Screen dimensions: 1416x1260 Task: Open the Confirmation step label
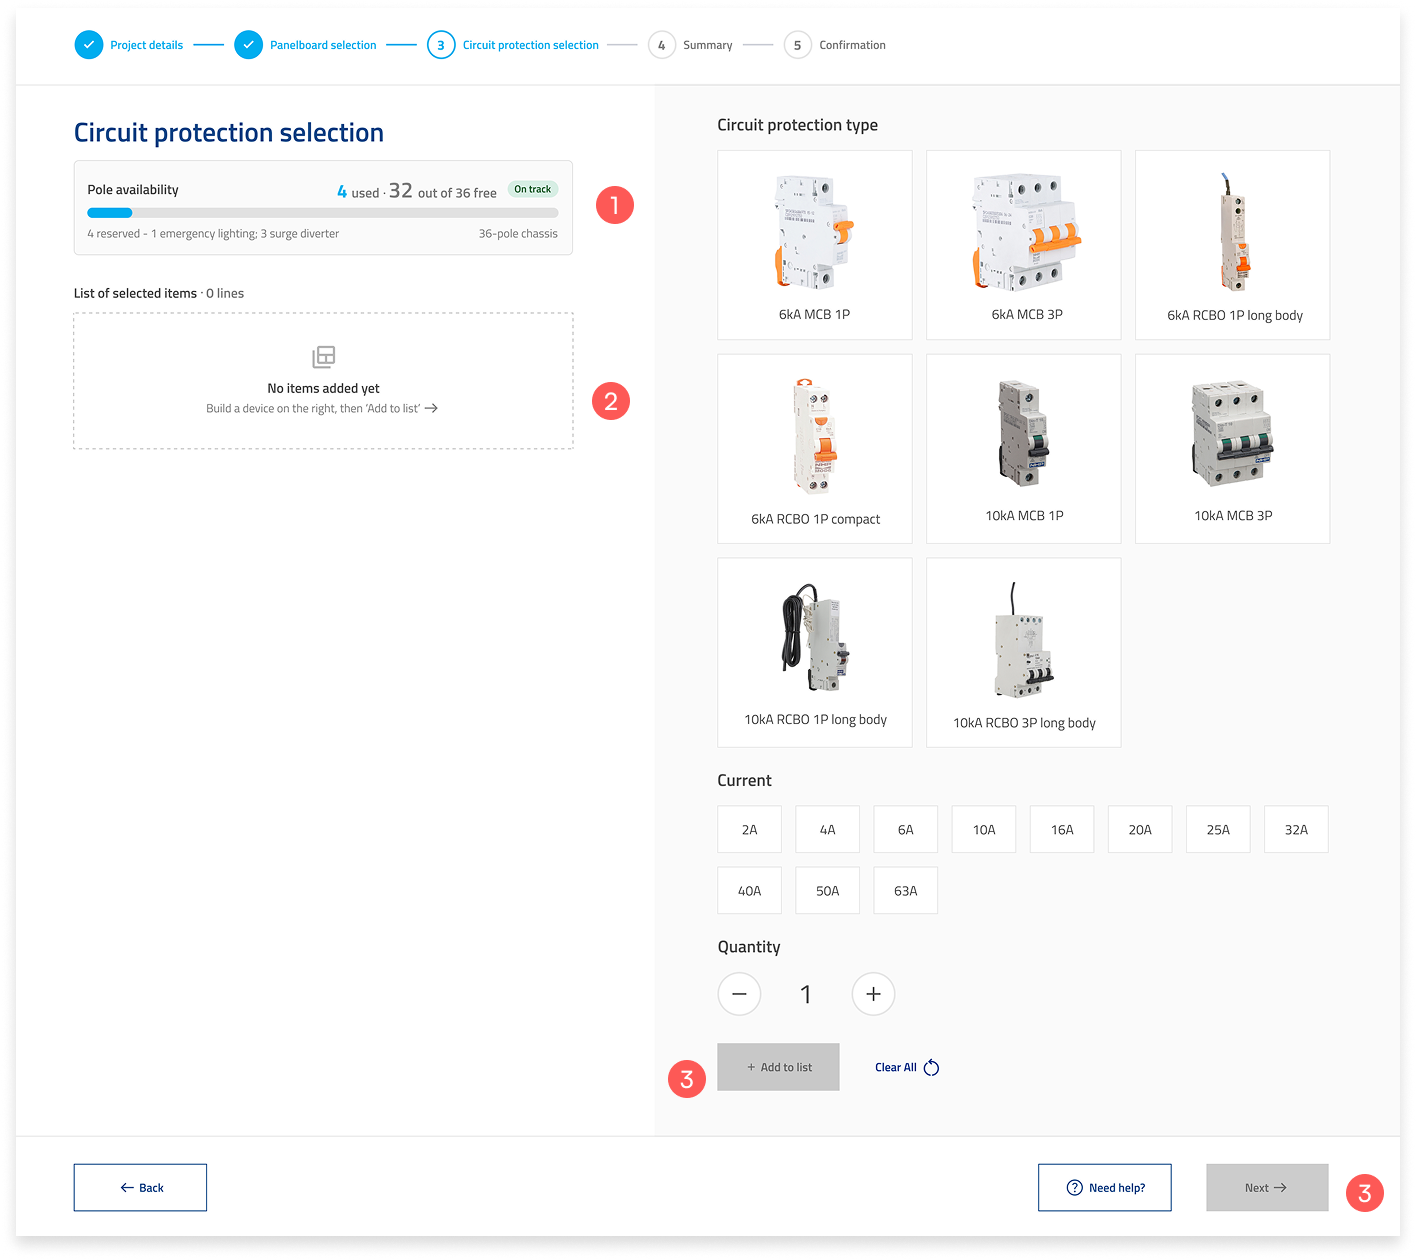tap(853, 45)
